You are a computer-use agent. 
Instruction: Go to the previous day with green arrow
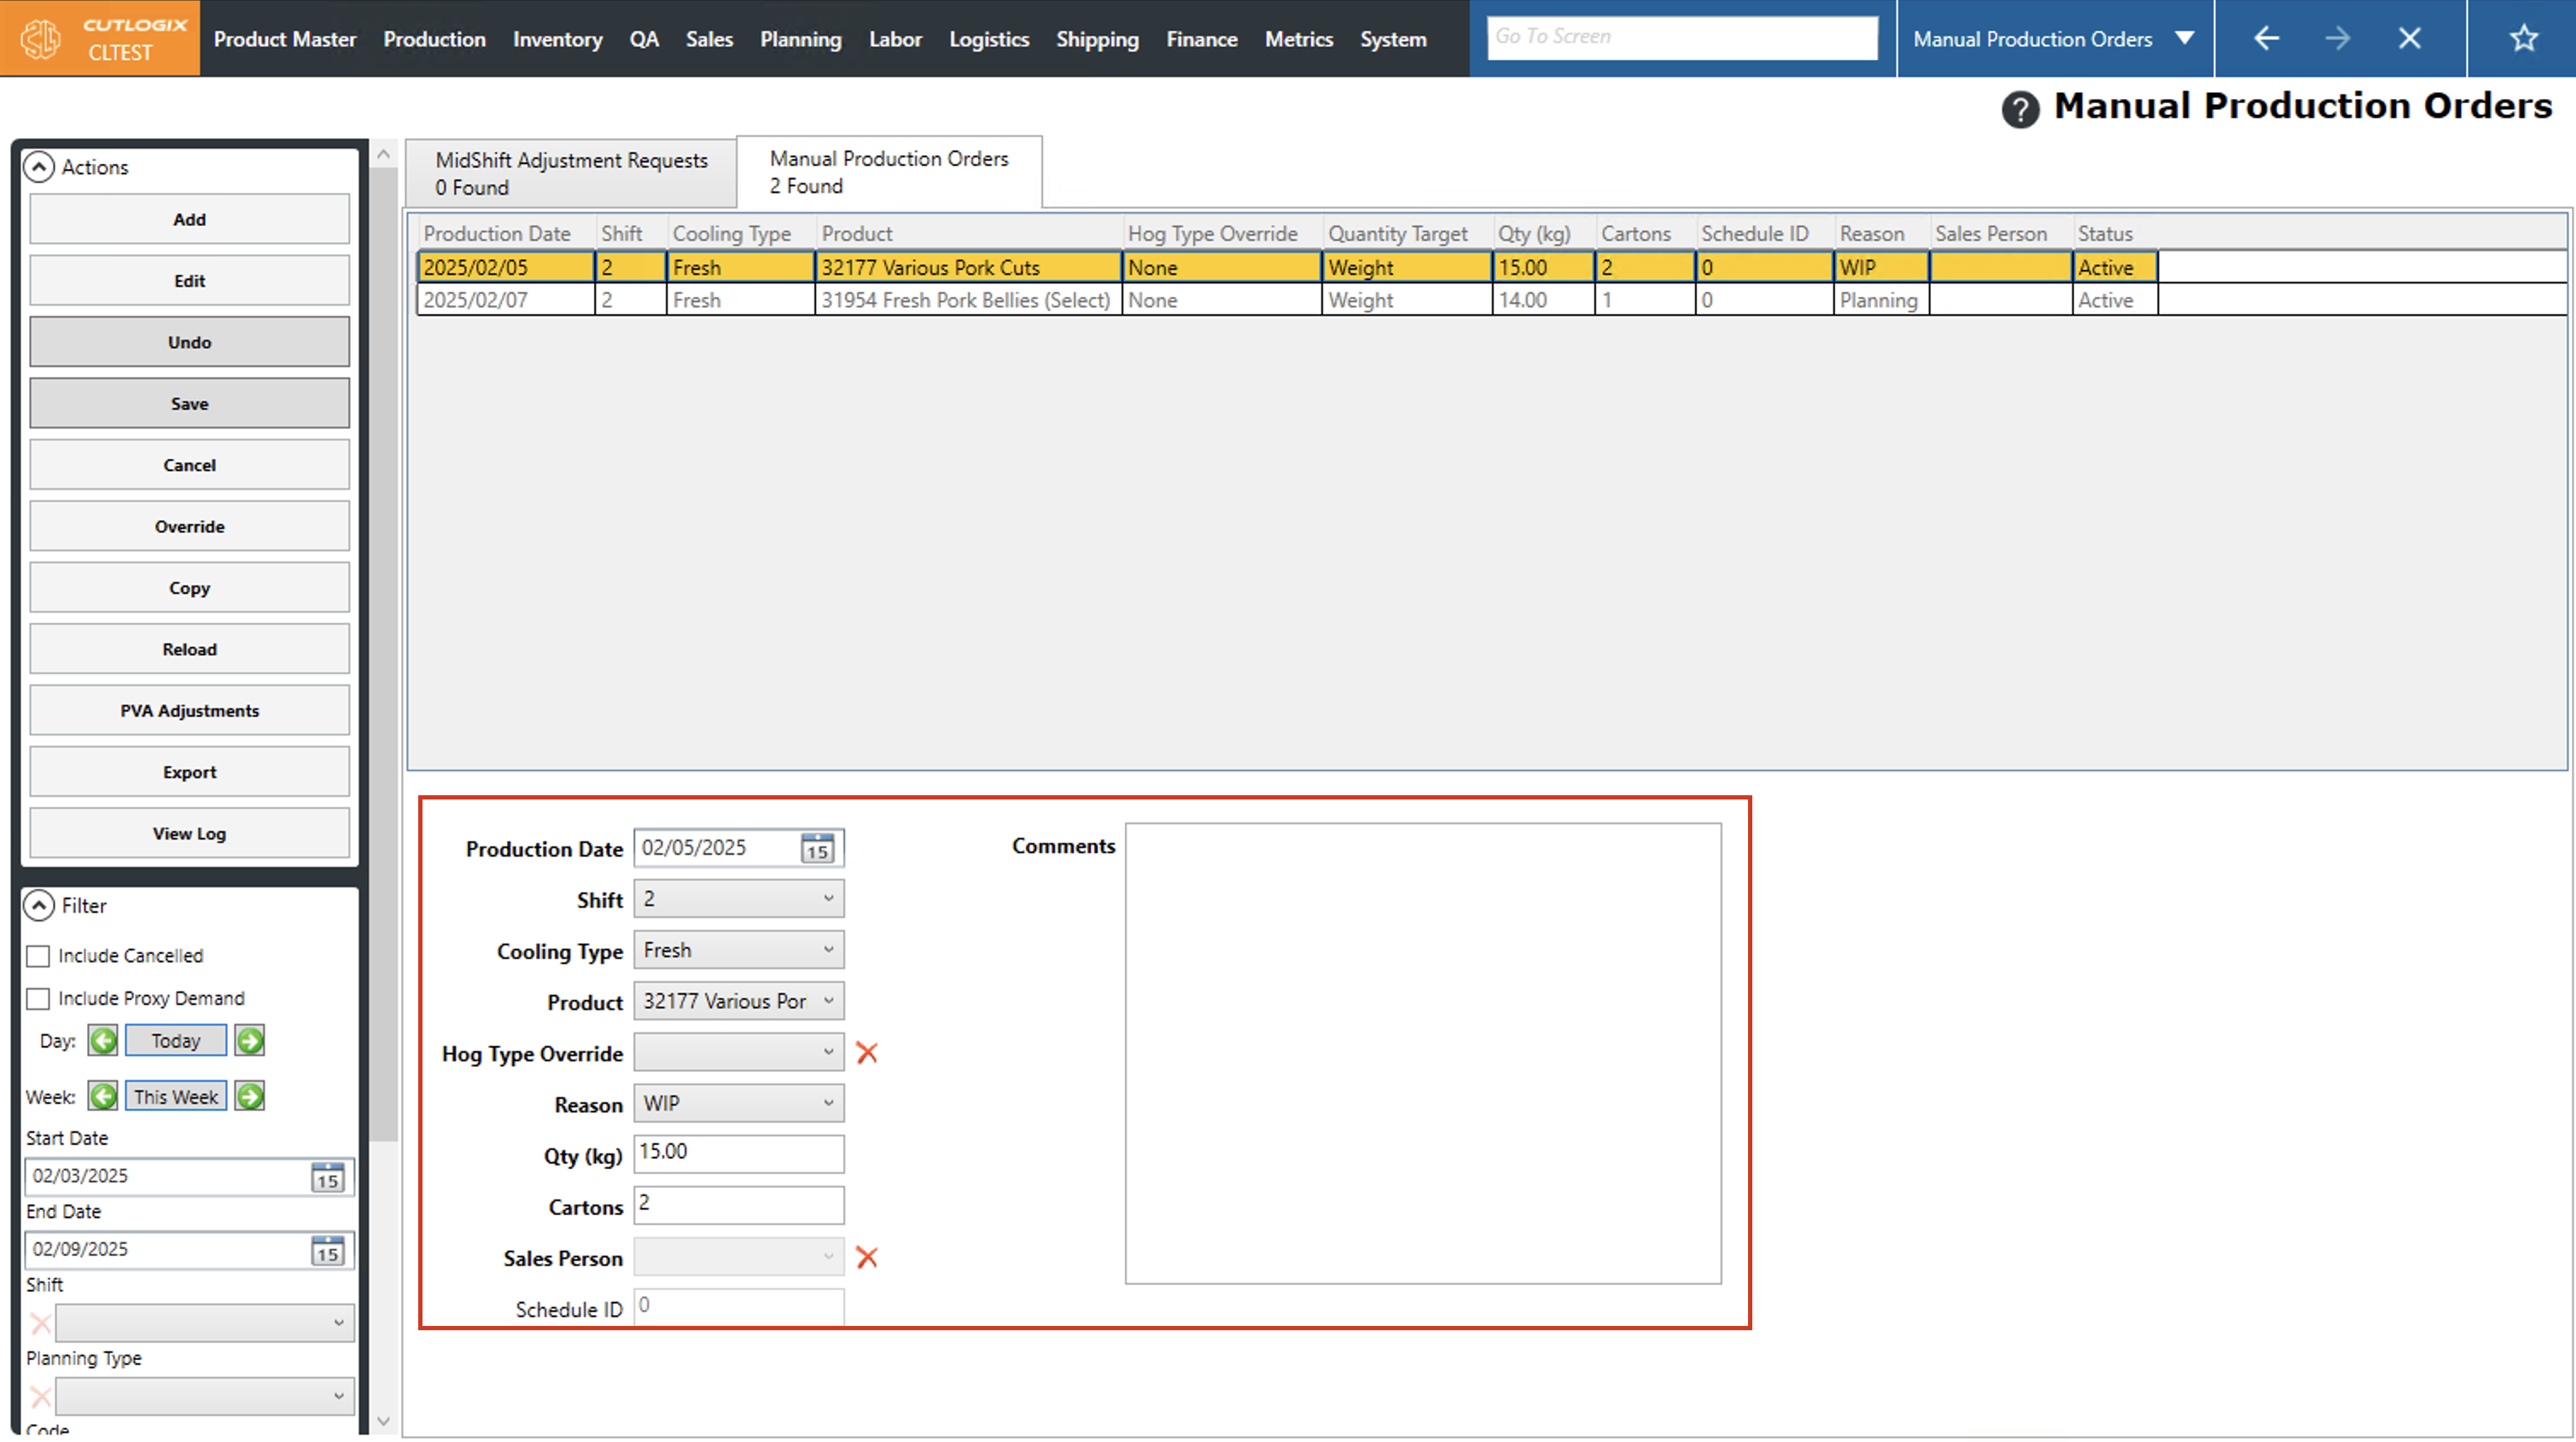click(103, 1041)
